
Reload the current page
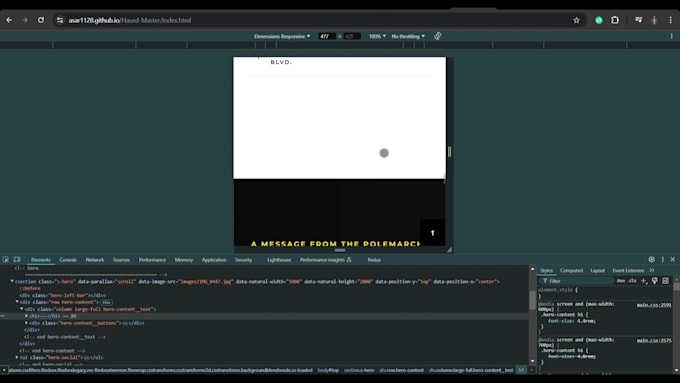point(41,20)
